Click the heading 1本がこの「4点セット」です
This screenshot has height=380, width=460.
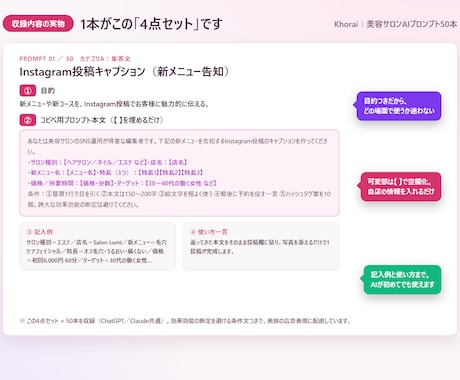pos(151,24)
